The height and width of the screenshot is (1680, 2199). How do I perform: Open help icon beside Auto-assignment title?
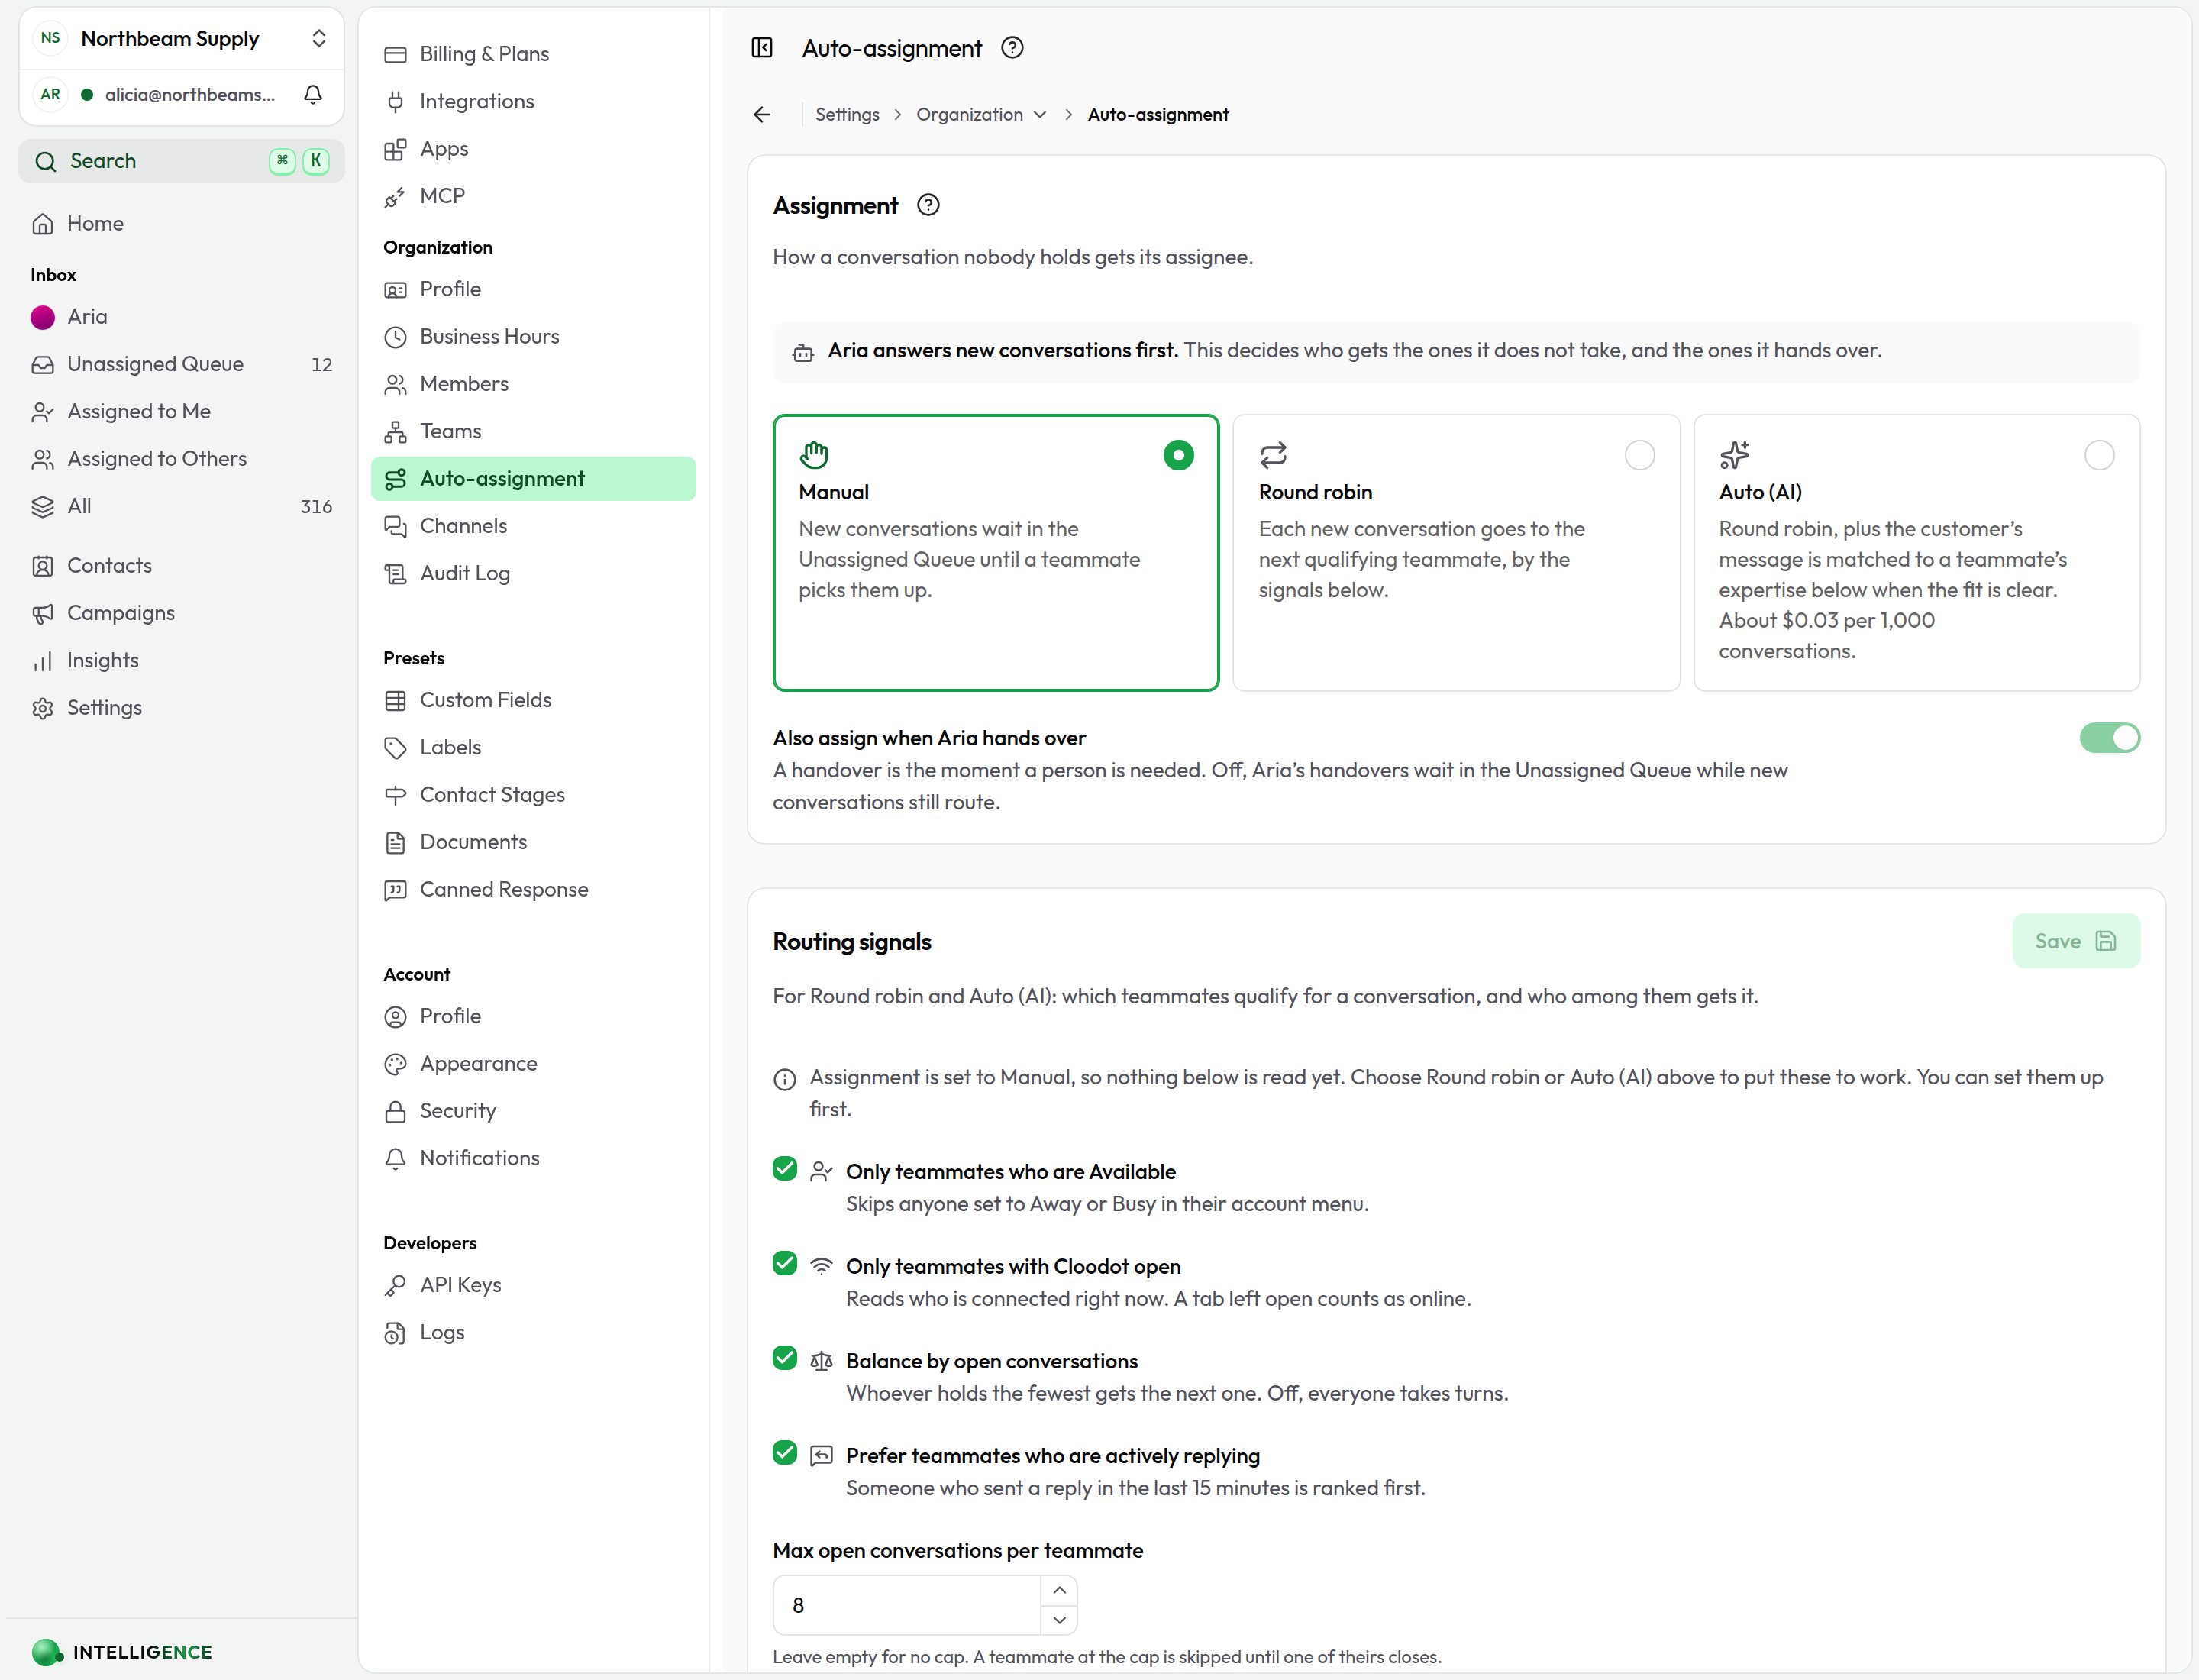pyautogui.click(x=1012, y=48)
